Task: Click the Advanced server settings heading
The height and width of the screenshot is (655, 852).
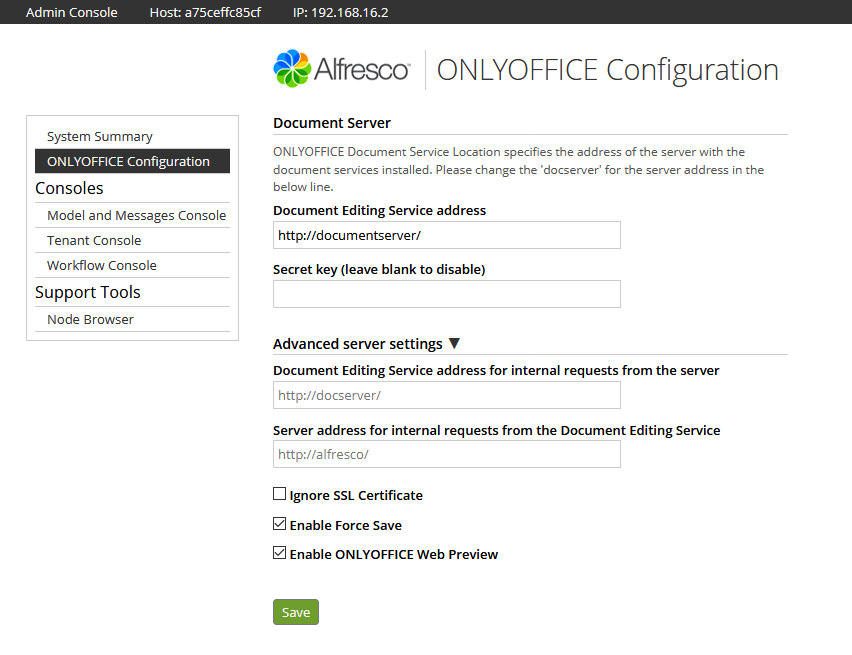Action: click(x=358, y=344)
